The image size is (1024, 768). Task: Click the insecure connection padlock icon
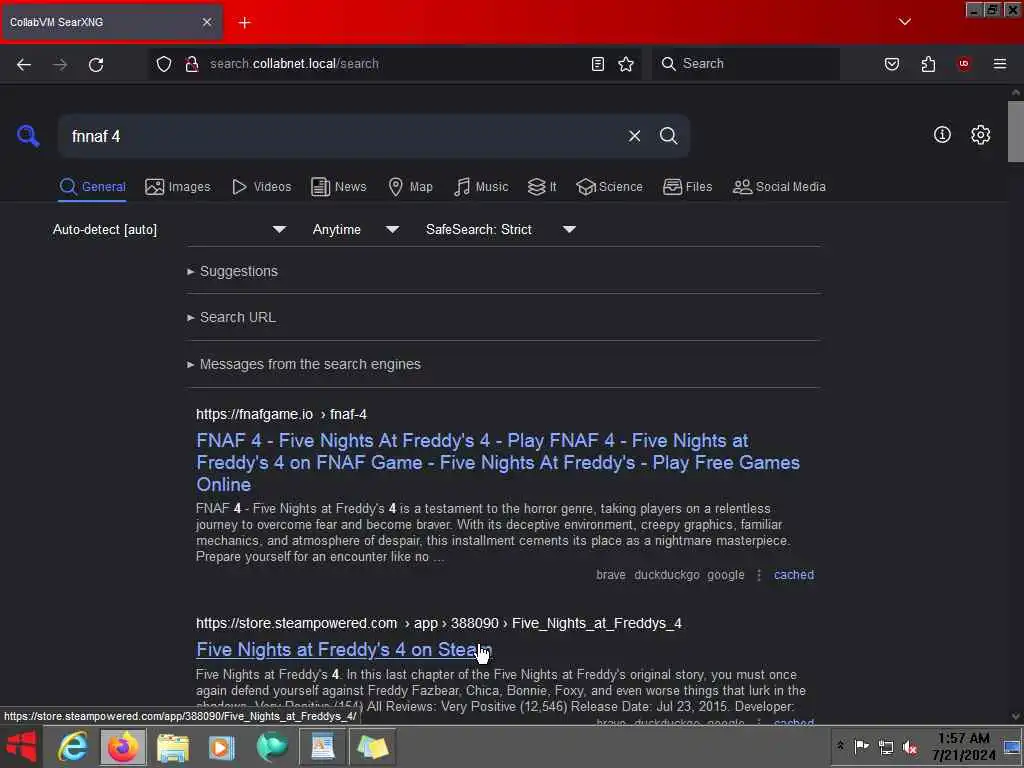[192, 64]
